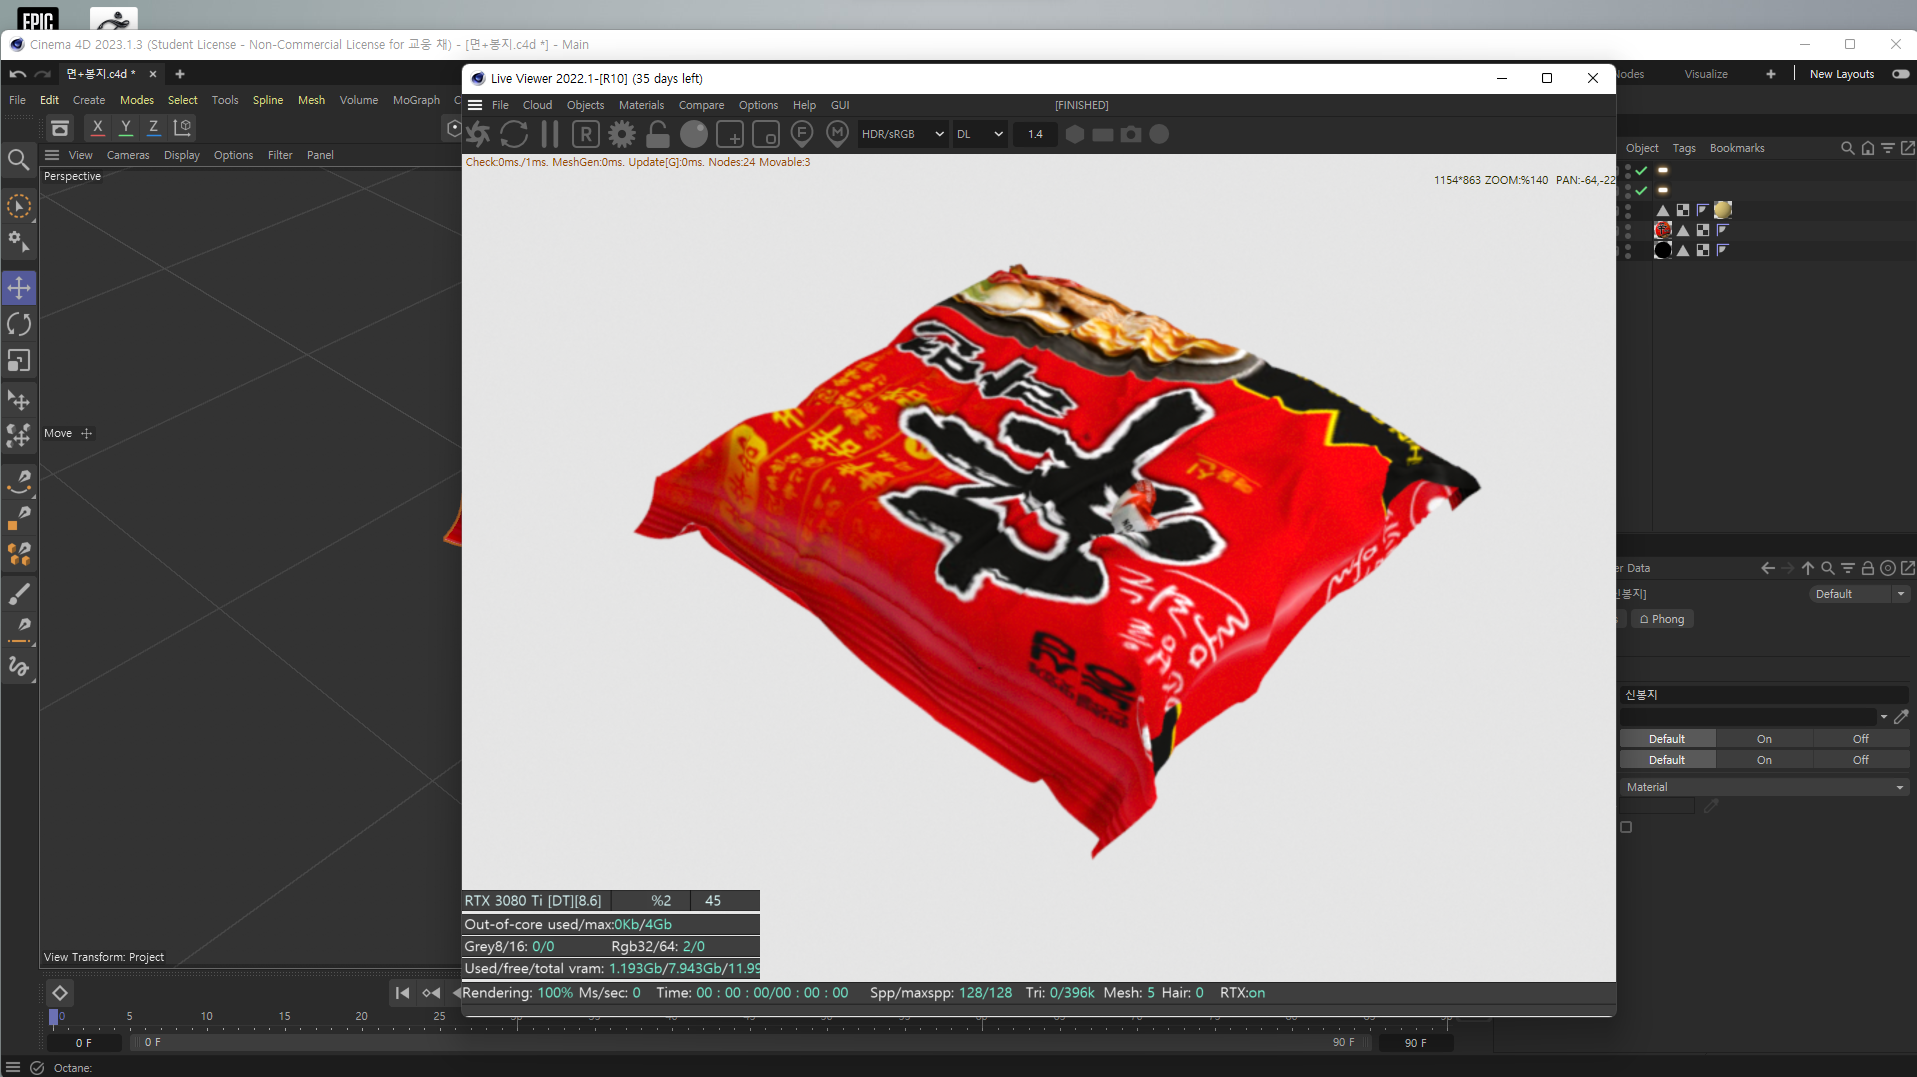Screen dimensions: 1917x1077
Task: Select Off in the first Default/On/Off row
Action: pos(1860,739)
